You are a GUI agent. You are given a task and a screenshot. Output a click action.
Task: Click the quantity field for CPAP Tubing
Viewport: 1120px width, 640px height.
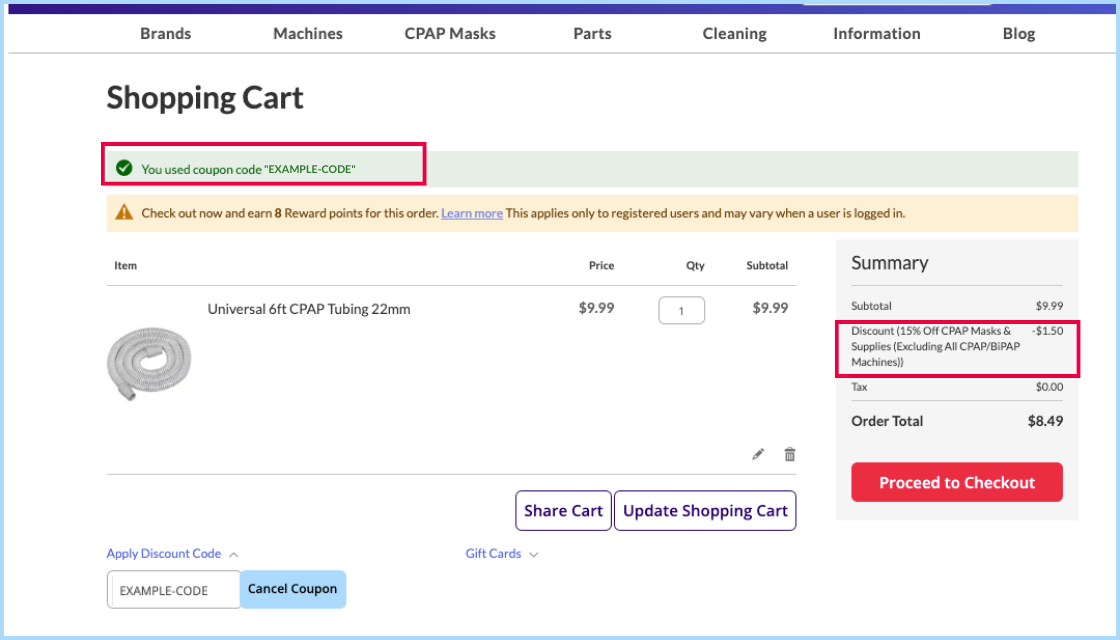coord(681,310)
